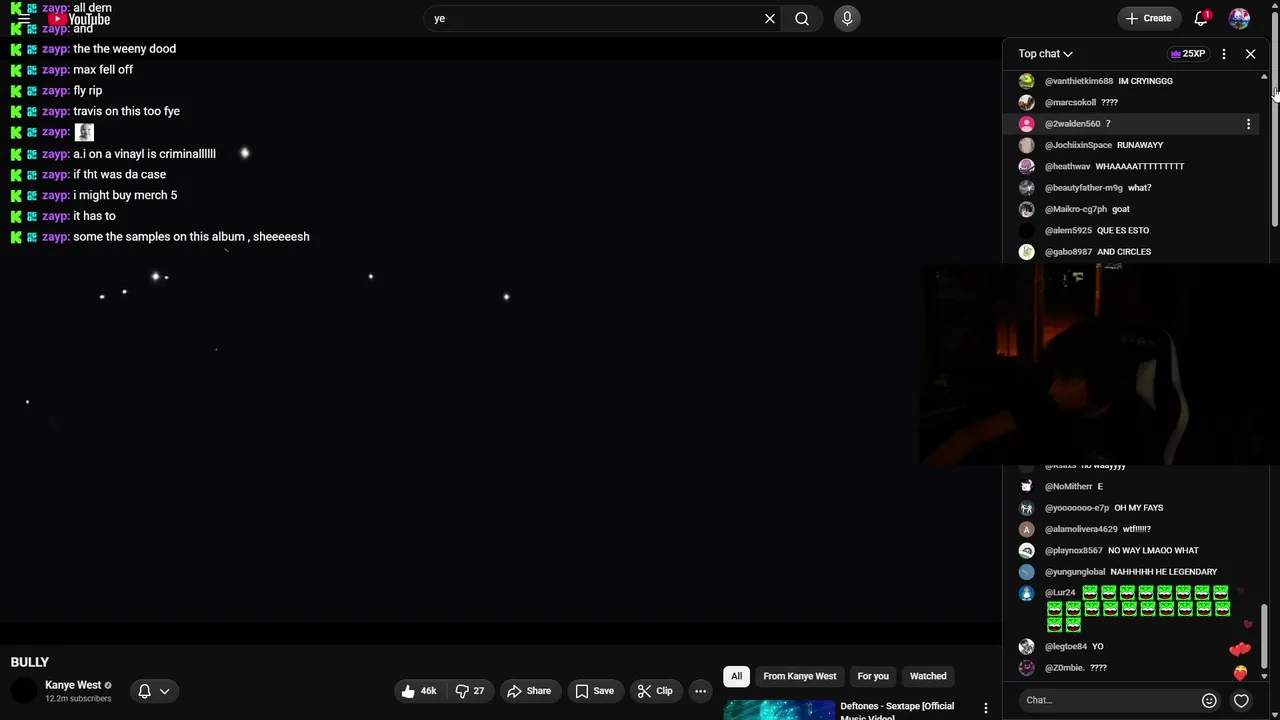Go to YouTube home via logo
This screenshot has height=720, width=1280.
[x=79, y=19]
